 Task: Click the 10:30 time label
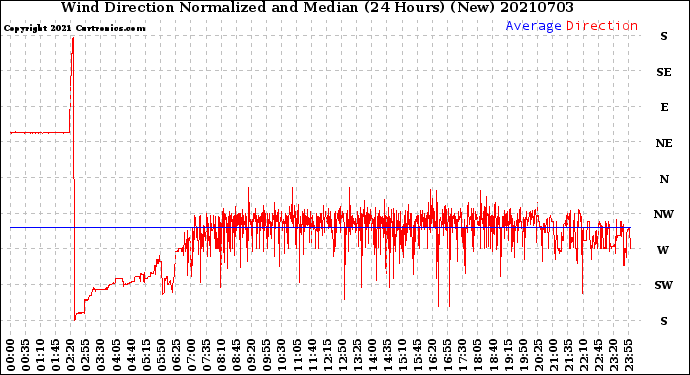click(x=282, y=356)
